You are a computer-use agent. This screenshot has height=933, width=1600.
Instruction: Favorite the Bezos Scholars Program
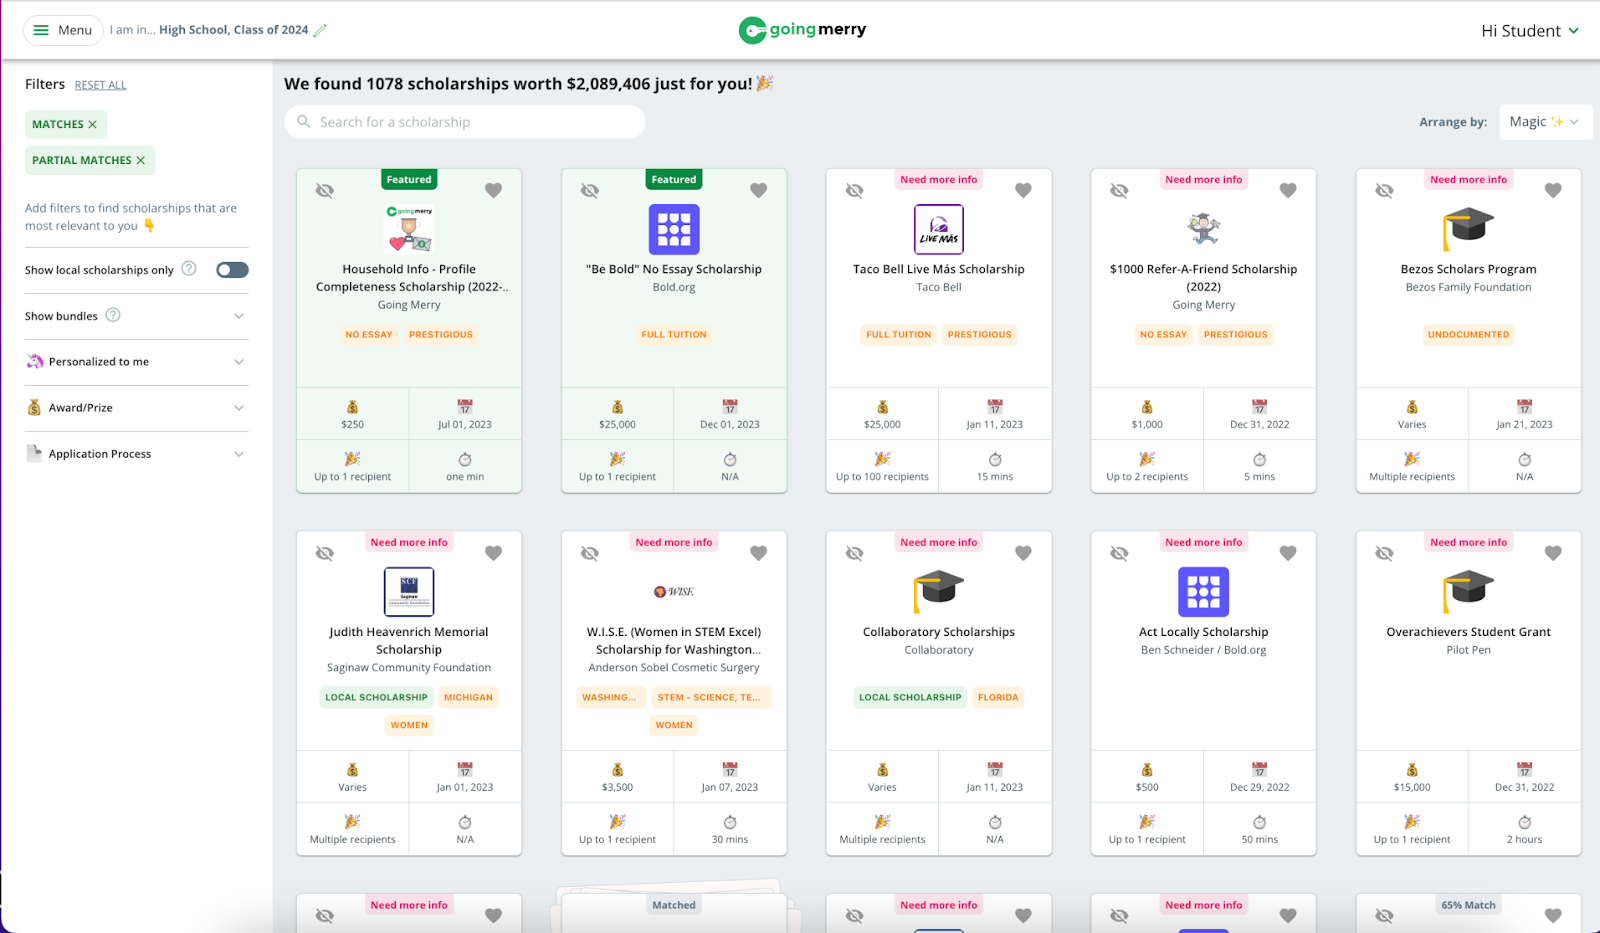click(1553, 190)
